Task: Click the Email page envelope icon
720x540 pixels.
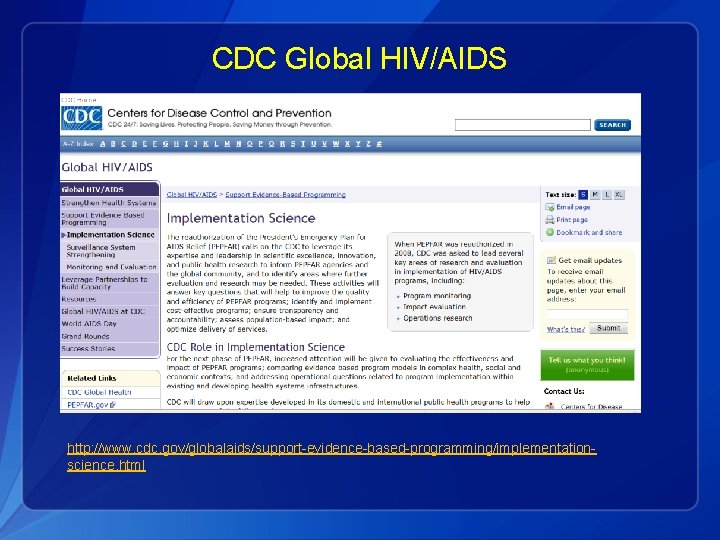Action: coord(550,207)
